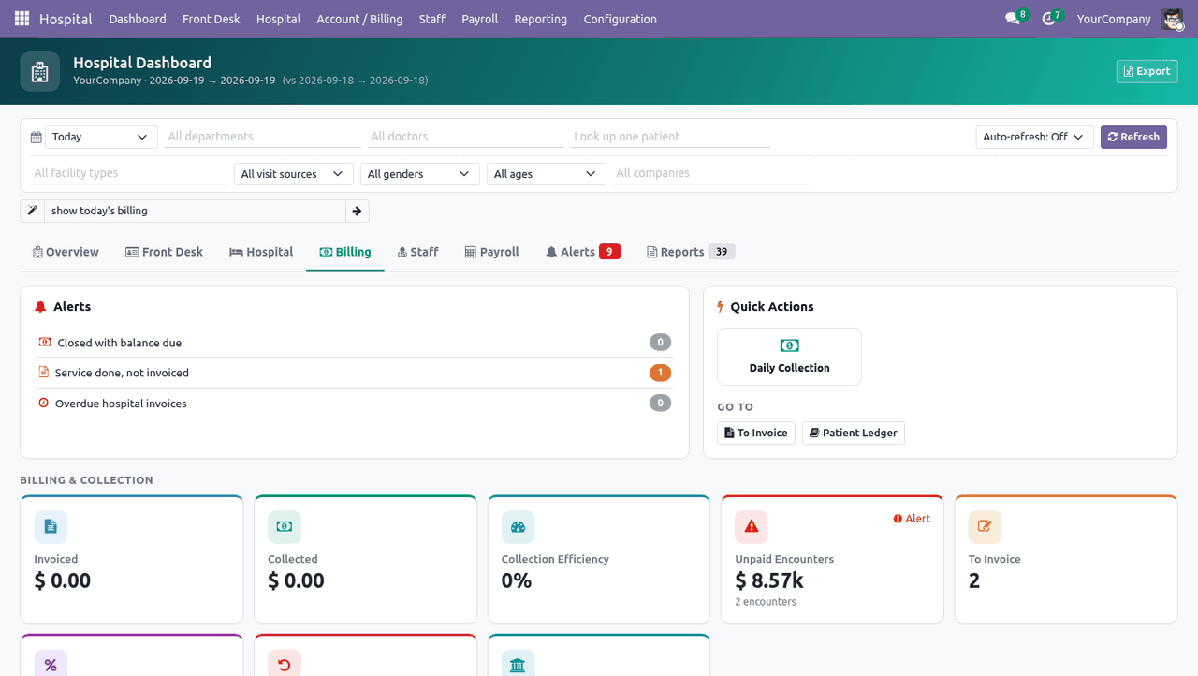Go to To Invoice
The height and width of the screenshot is (676, 1198).
[x=756, y=433]
